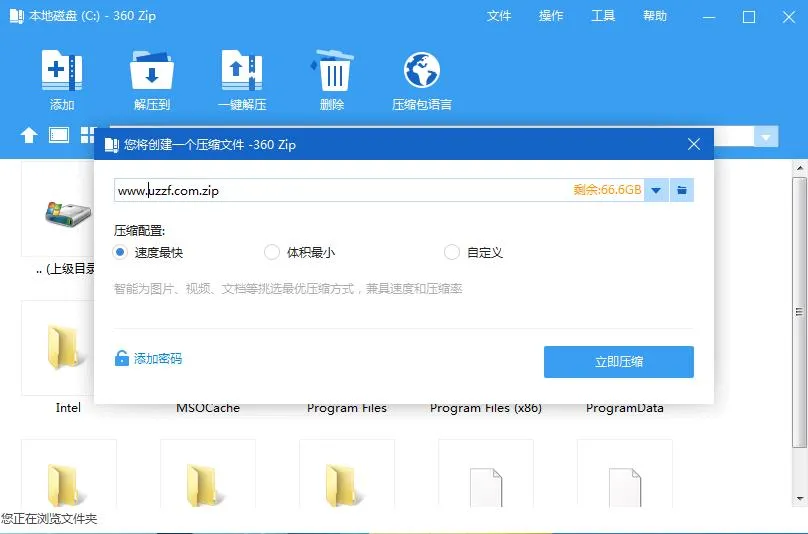The height and width of the screenshot is (534, 808).
Task: Click the scrollbar down arrow
Action: click(800, 498)
